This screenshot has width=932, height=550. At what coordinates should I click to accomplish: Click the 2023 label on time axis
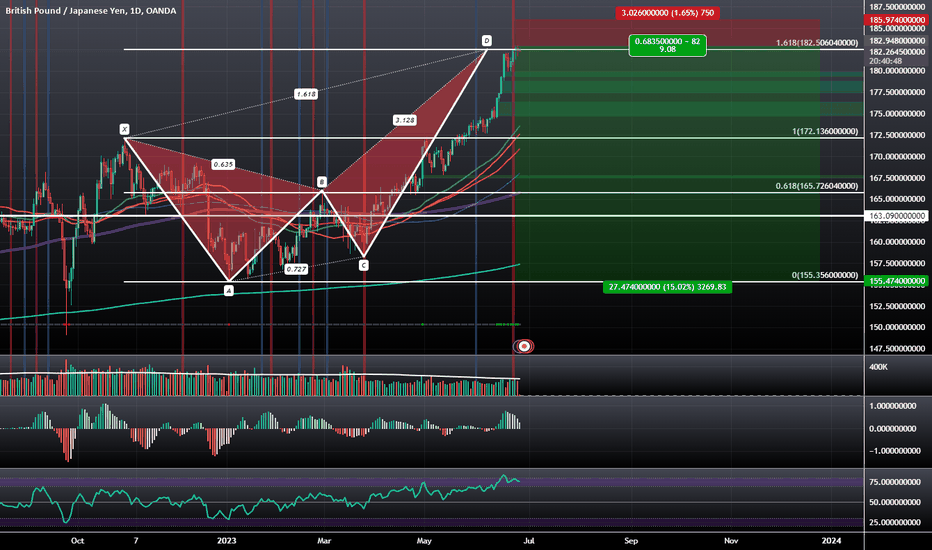226,540
